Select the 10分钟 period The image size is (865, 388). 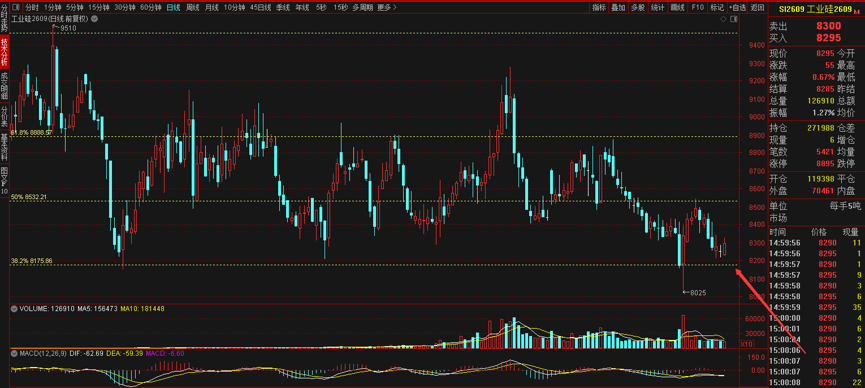(235, 8)
